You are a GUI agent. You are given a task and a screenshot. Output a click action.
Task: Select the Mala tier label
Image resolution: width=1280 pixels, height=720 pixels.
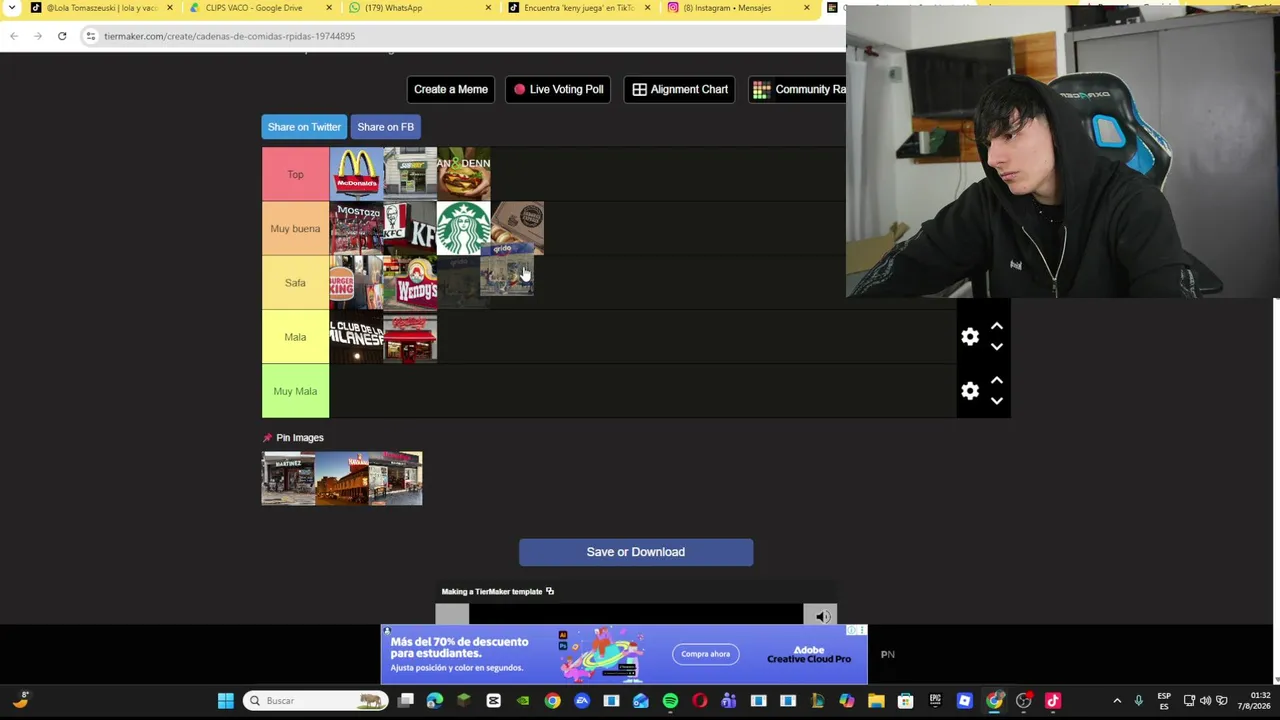(x=295, y=337)
